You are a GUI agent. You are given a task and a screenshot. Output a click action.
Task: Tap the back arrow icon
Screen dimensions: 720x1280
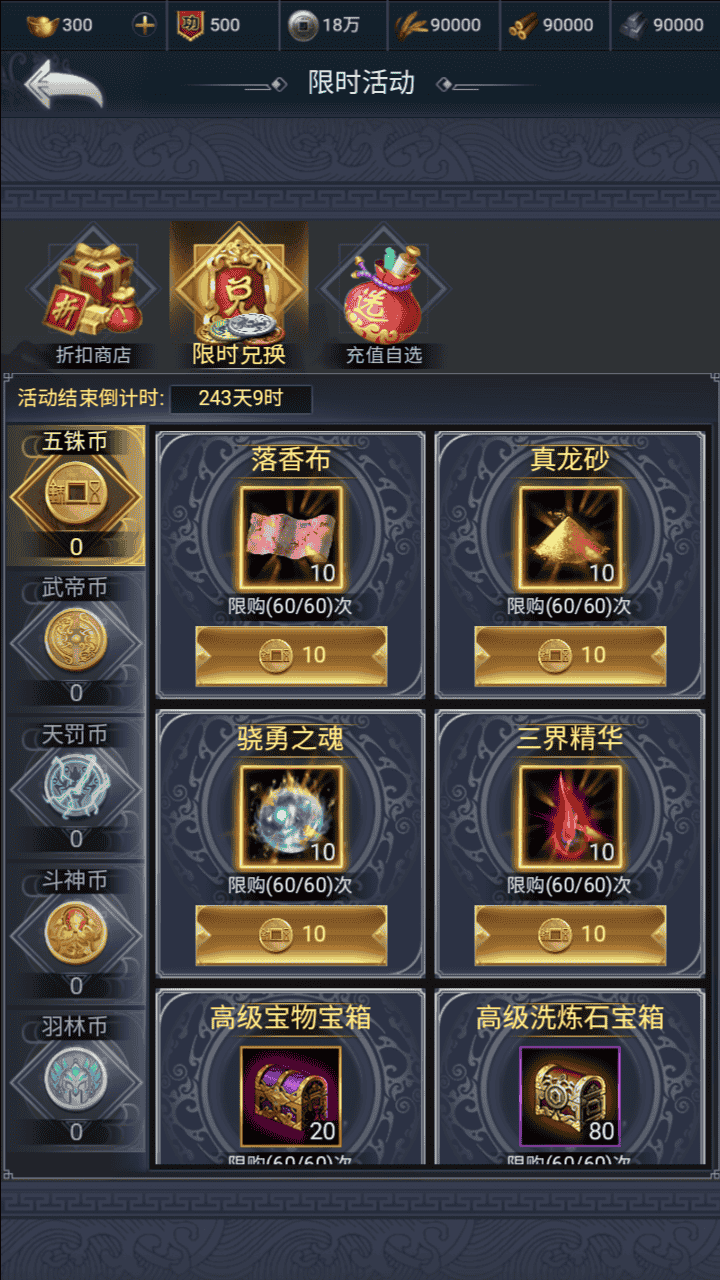[x=64, y=84]
